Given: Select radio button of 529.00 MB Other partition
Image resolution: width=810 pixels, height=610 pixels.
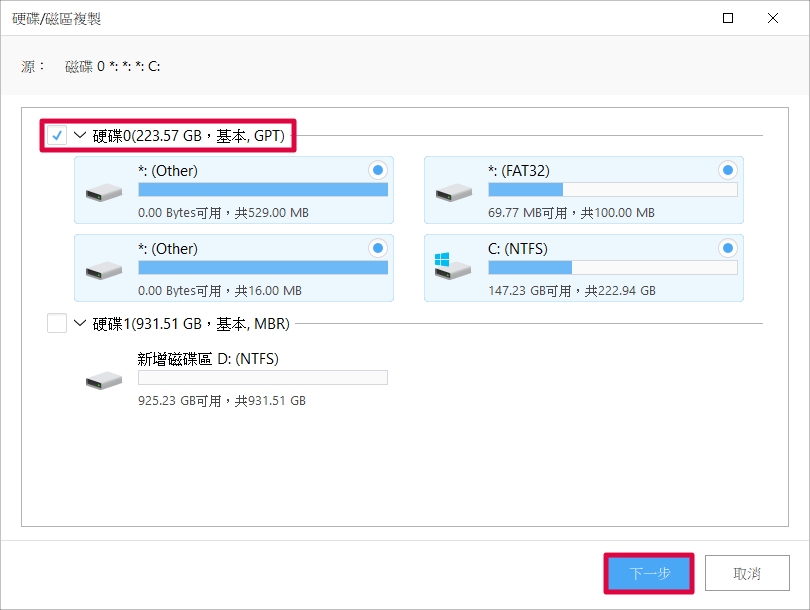Looking at the screenshot, I should click(x=378, y=170).
